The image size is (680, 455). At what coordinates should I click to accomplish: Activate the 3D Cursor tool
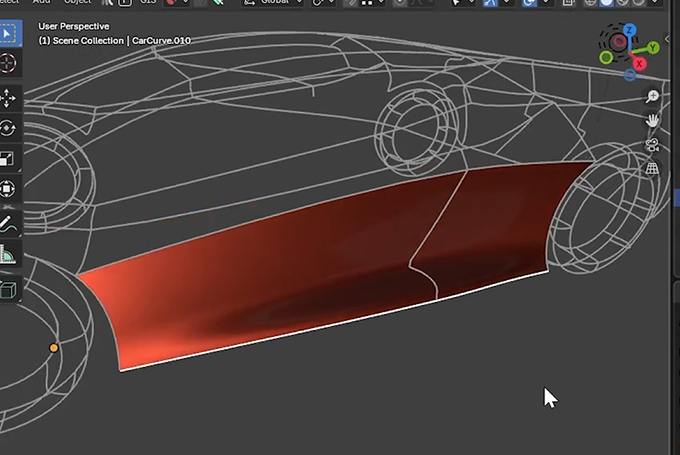(7, 64)
